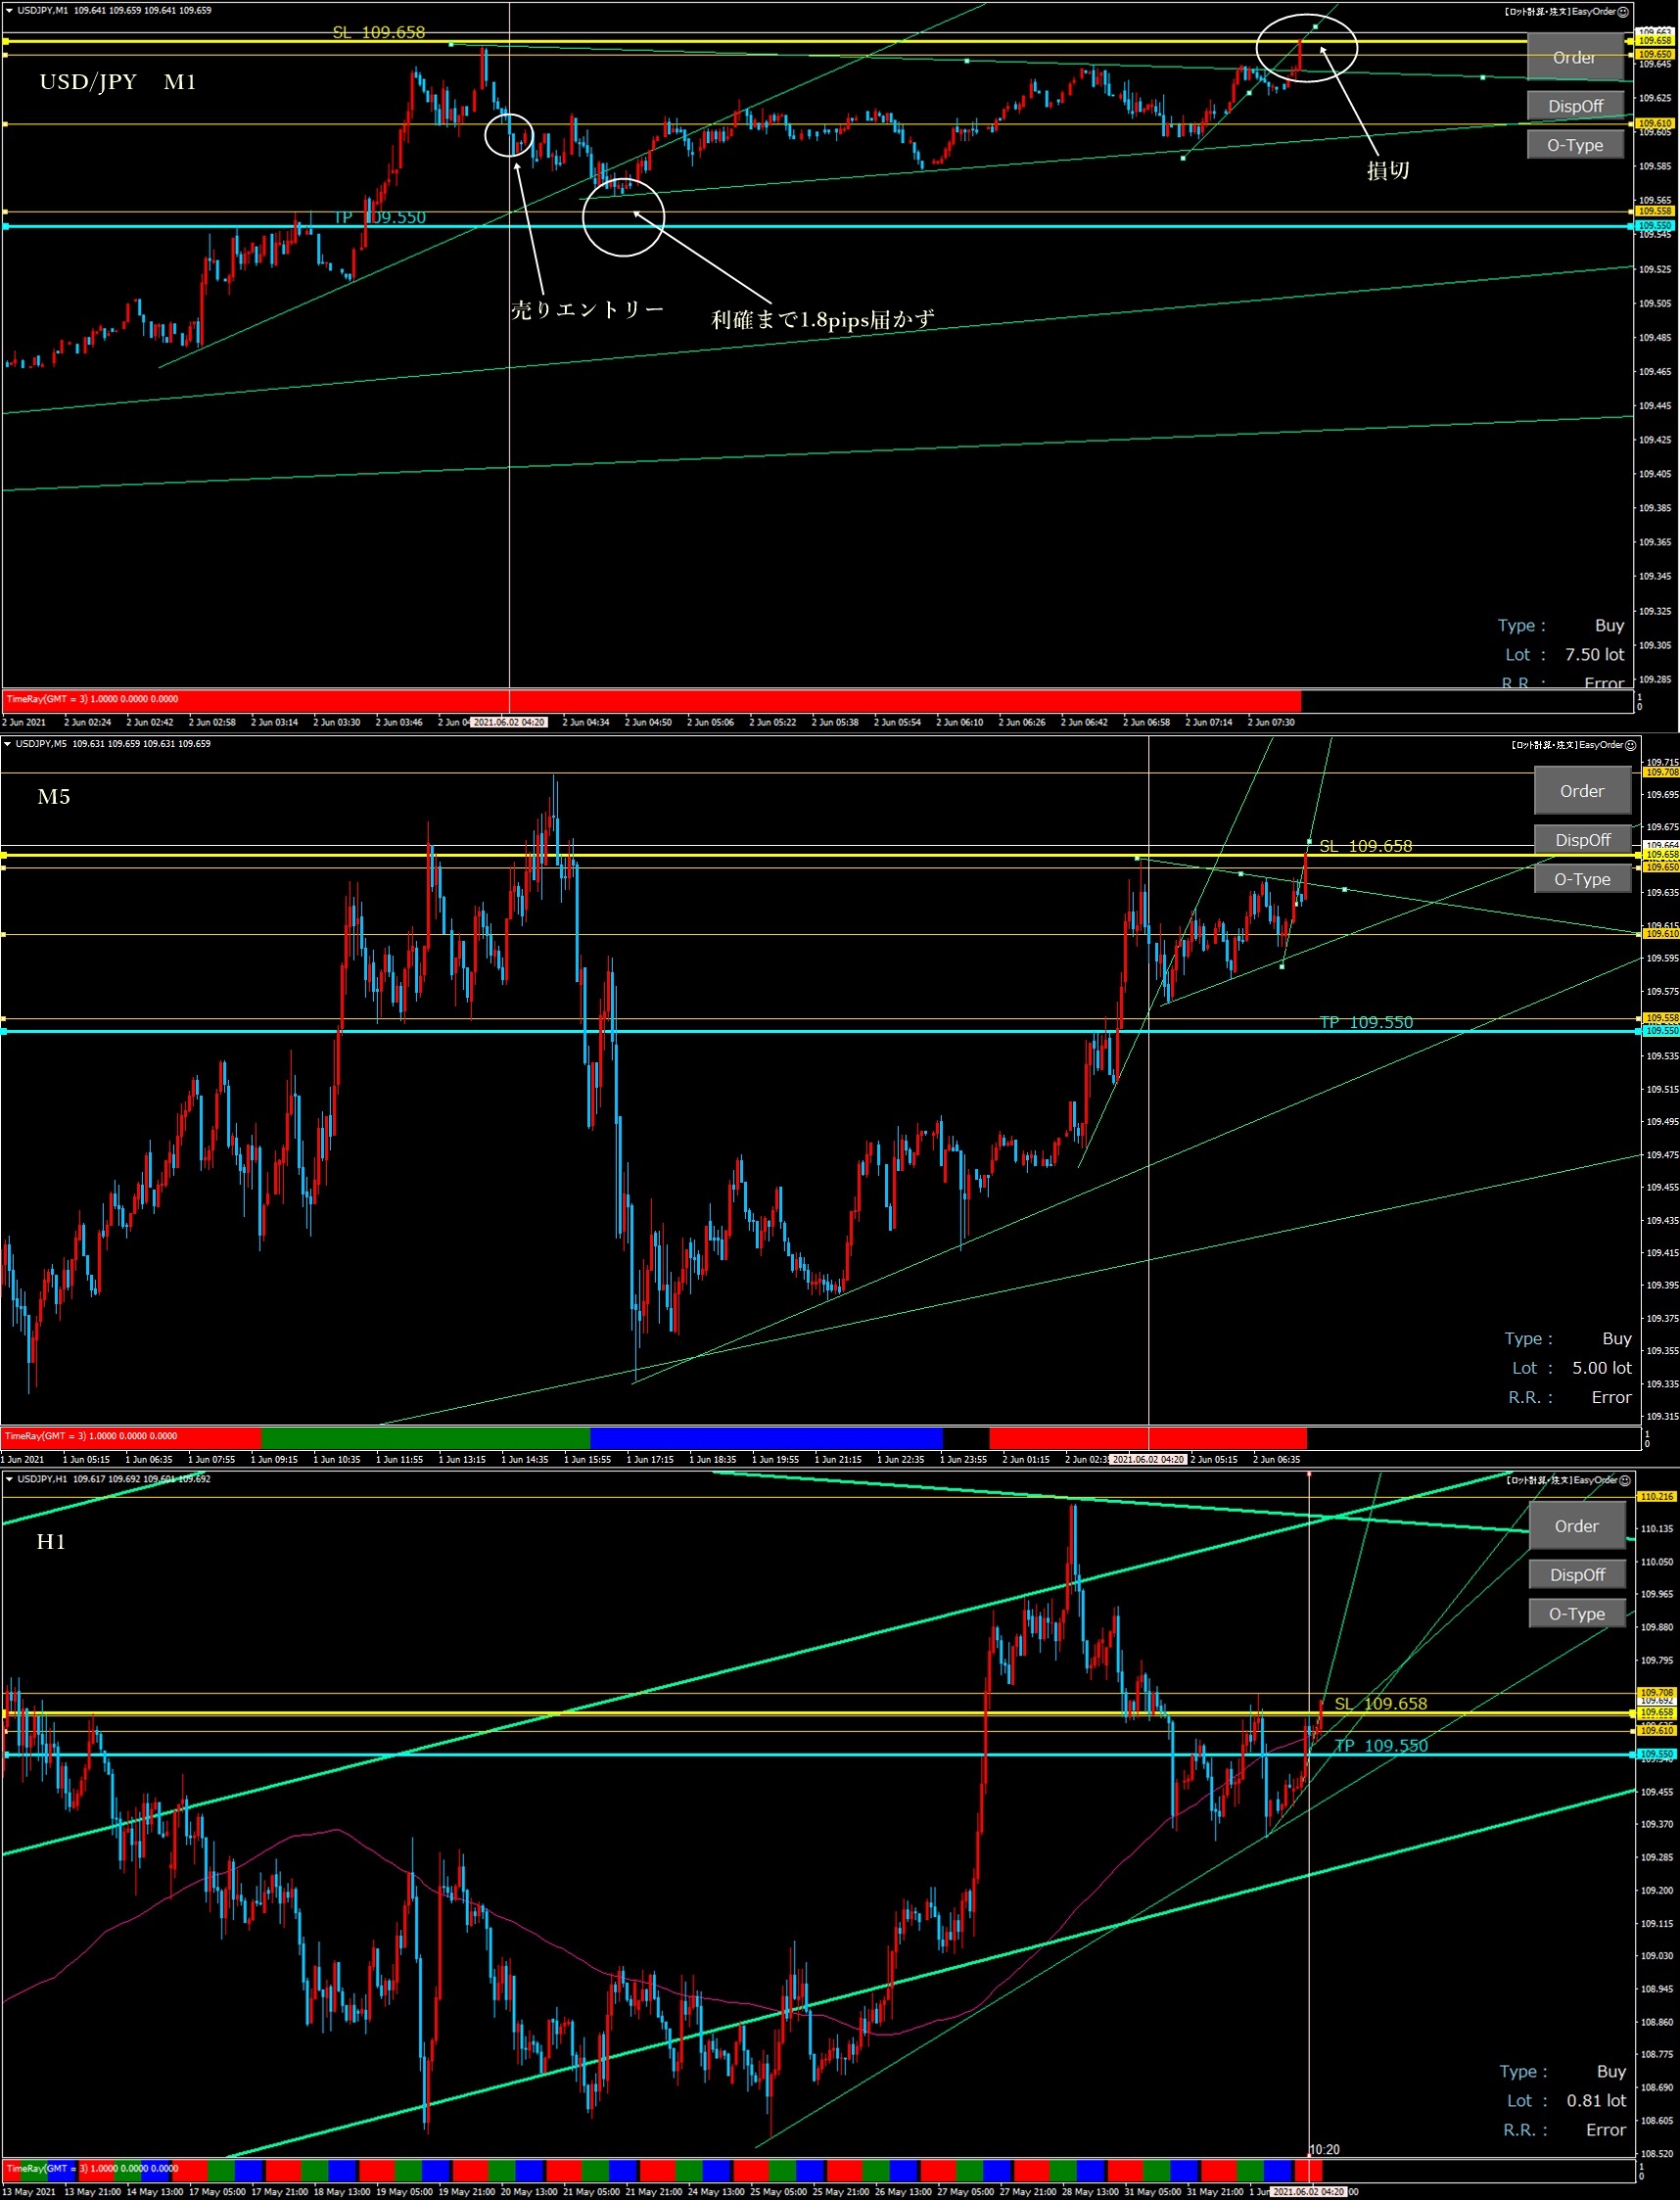This screenshot has height=2200, width=1680.
Task: Select the 109.610 entry price tag on M5 axis
Action: click(x=1661, y=933)
